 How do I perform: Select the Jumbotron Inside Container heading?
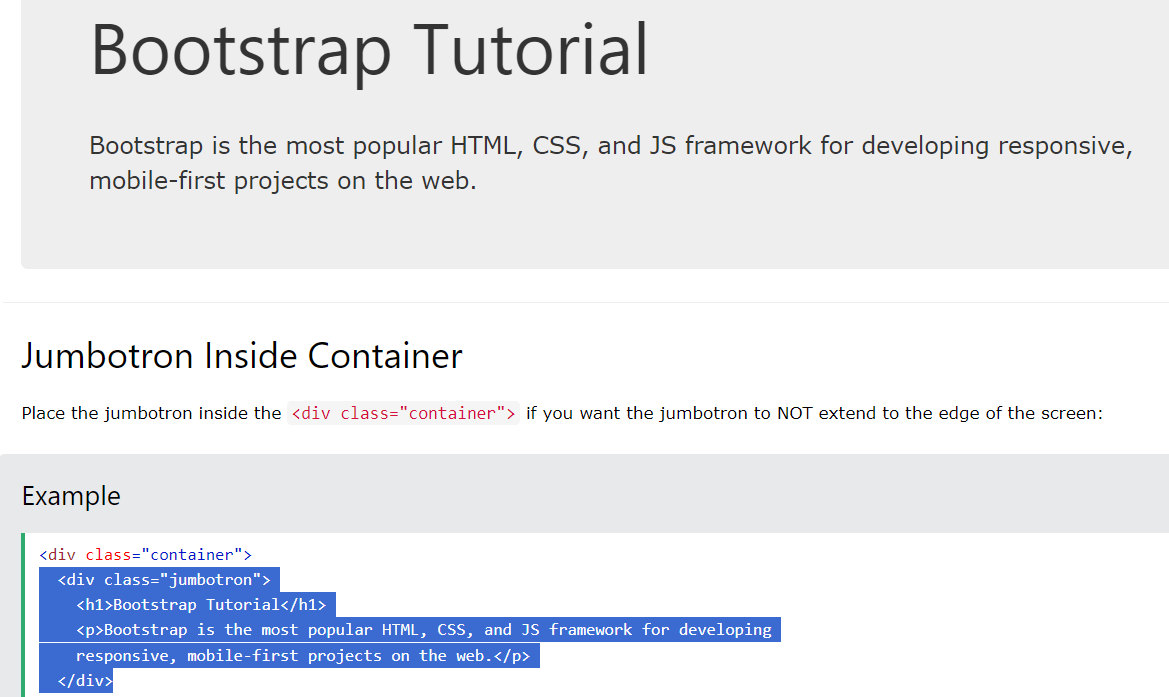241,356
